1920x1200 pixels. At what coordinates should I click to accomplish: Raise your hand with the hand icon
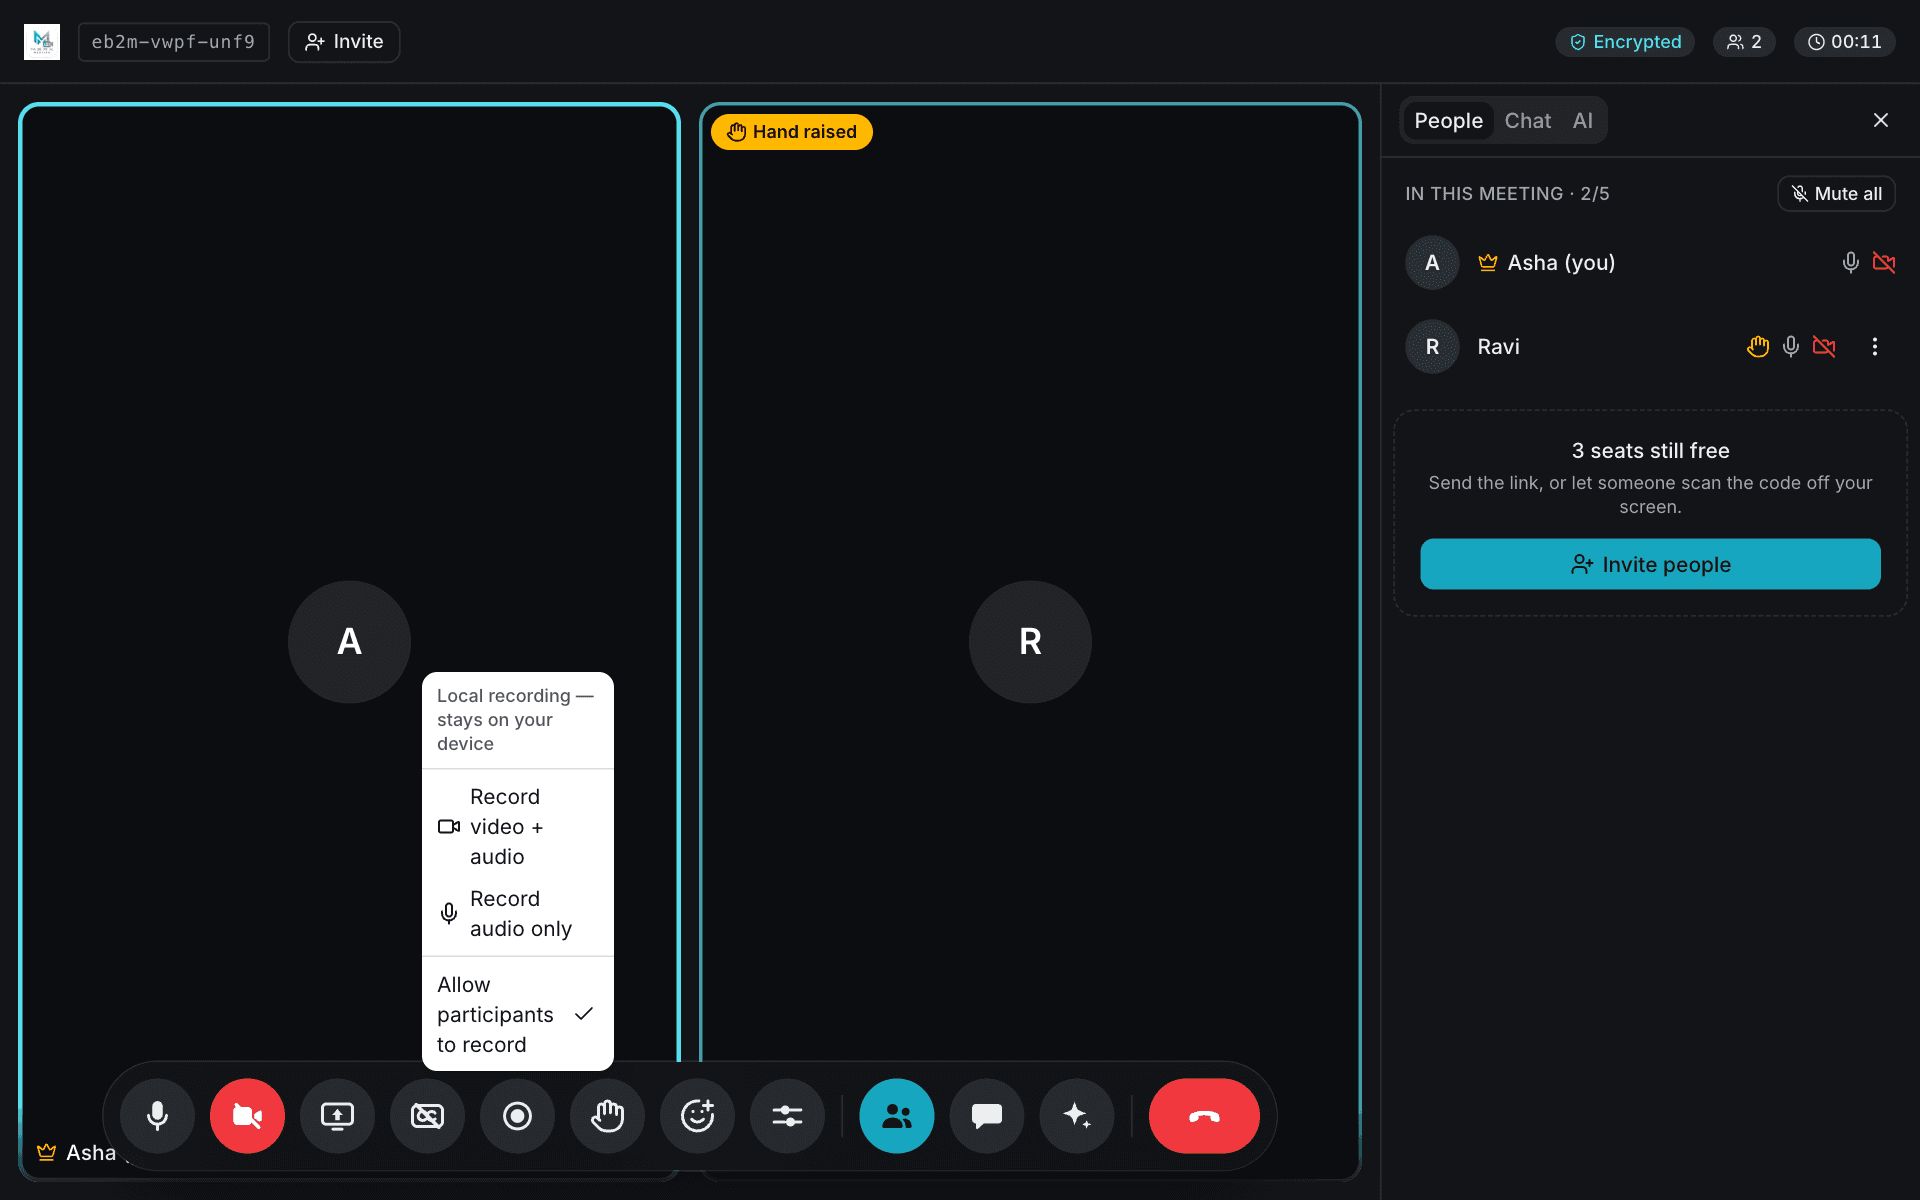607,1116
